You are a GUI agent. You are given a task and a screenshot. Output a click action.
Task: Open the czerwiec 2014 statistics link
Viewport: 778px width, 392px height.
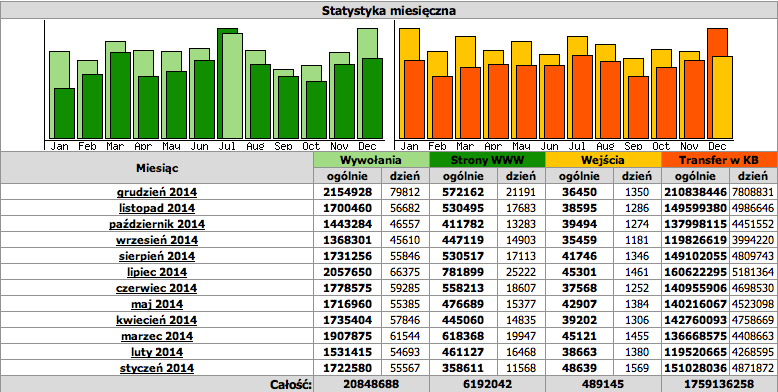pos(157,288)
